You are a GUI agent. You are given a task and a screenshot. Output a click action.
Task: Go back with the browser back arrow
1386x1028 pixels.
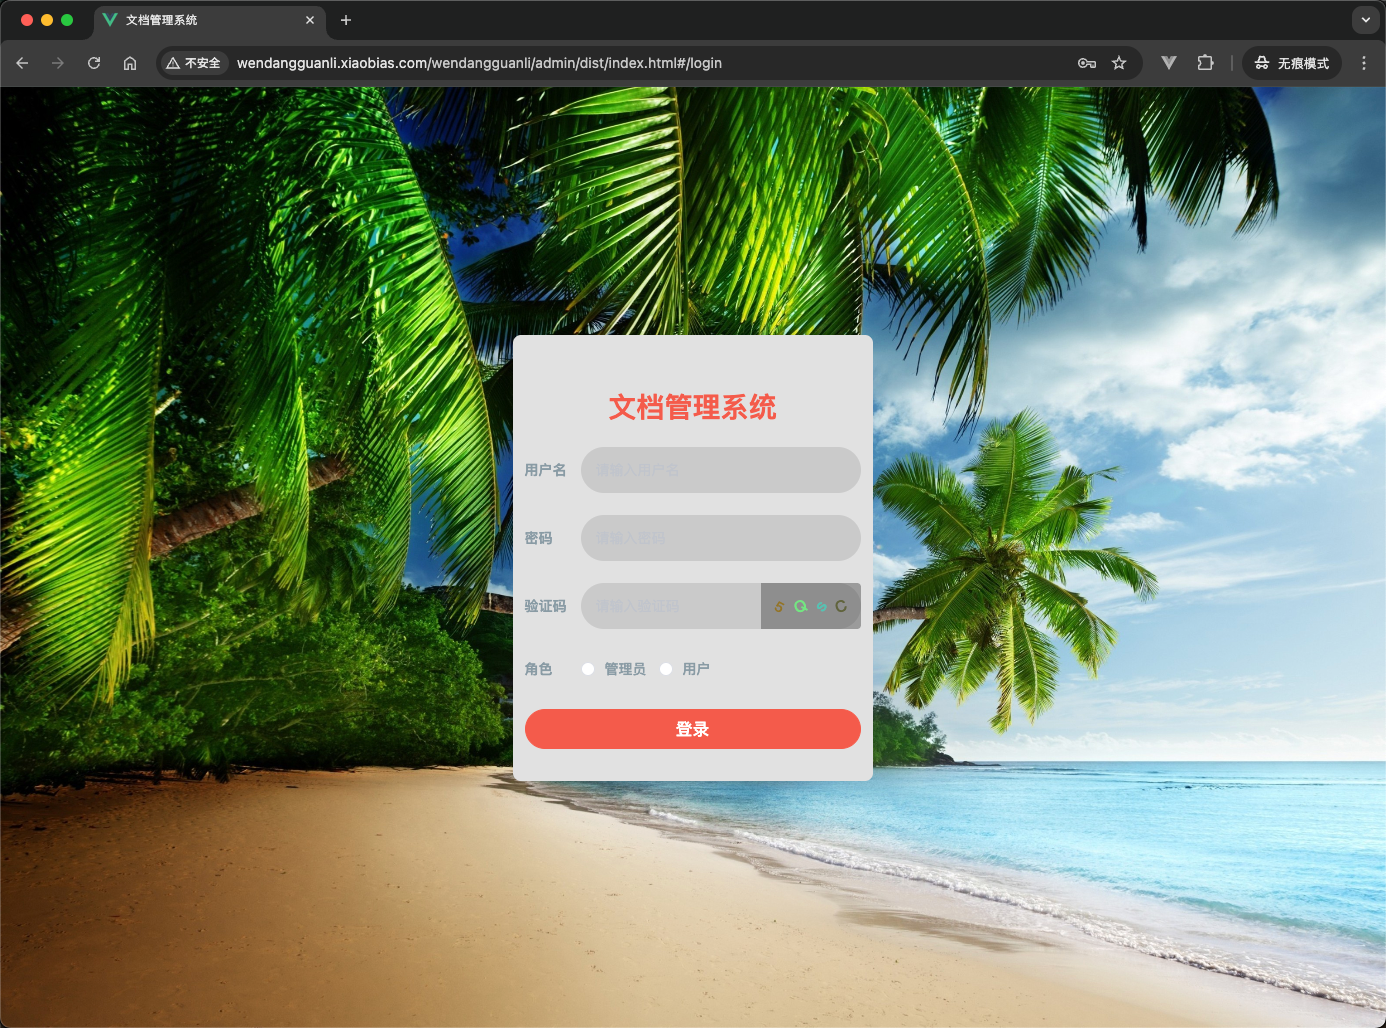point(22,63)
